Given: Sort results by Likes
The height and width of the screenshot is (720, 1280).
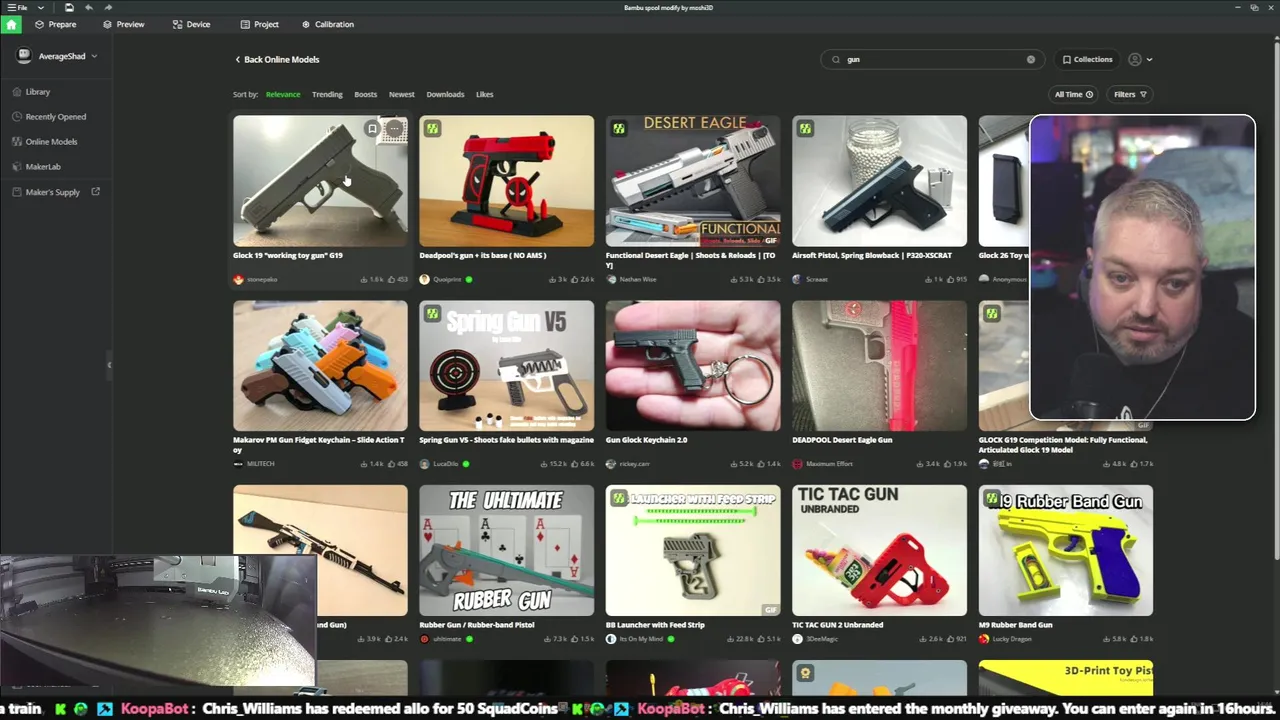Looking at the screenshot, I should click(x=484, y=94).
